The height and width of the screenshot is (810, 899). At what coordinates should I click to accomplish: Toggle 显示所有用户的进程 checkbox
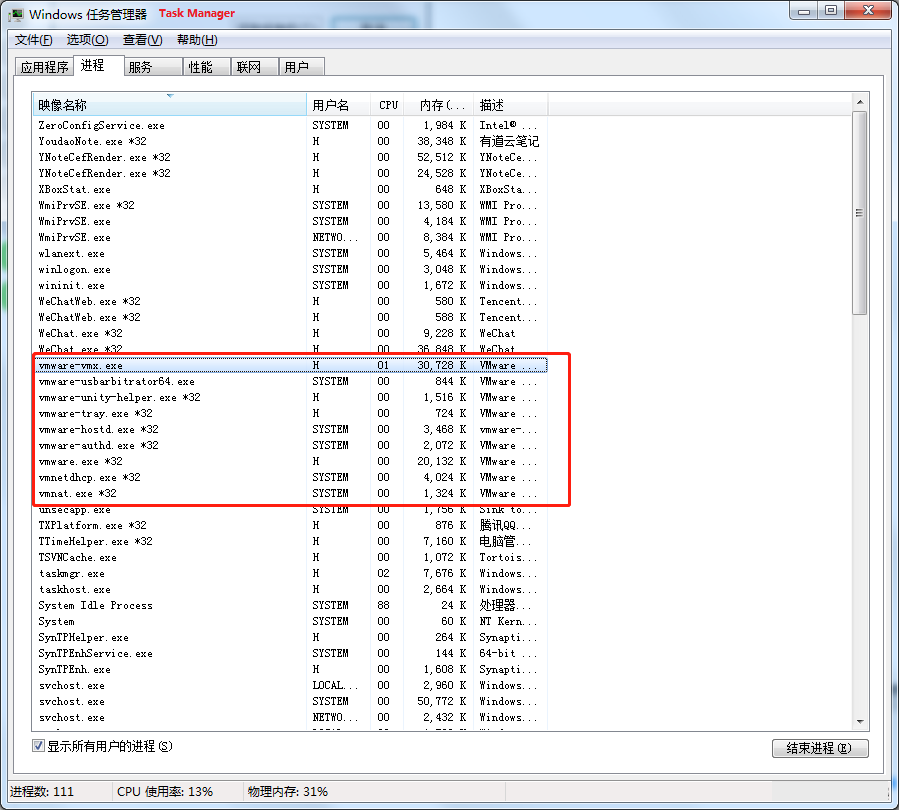(x=38, y=746)
